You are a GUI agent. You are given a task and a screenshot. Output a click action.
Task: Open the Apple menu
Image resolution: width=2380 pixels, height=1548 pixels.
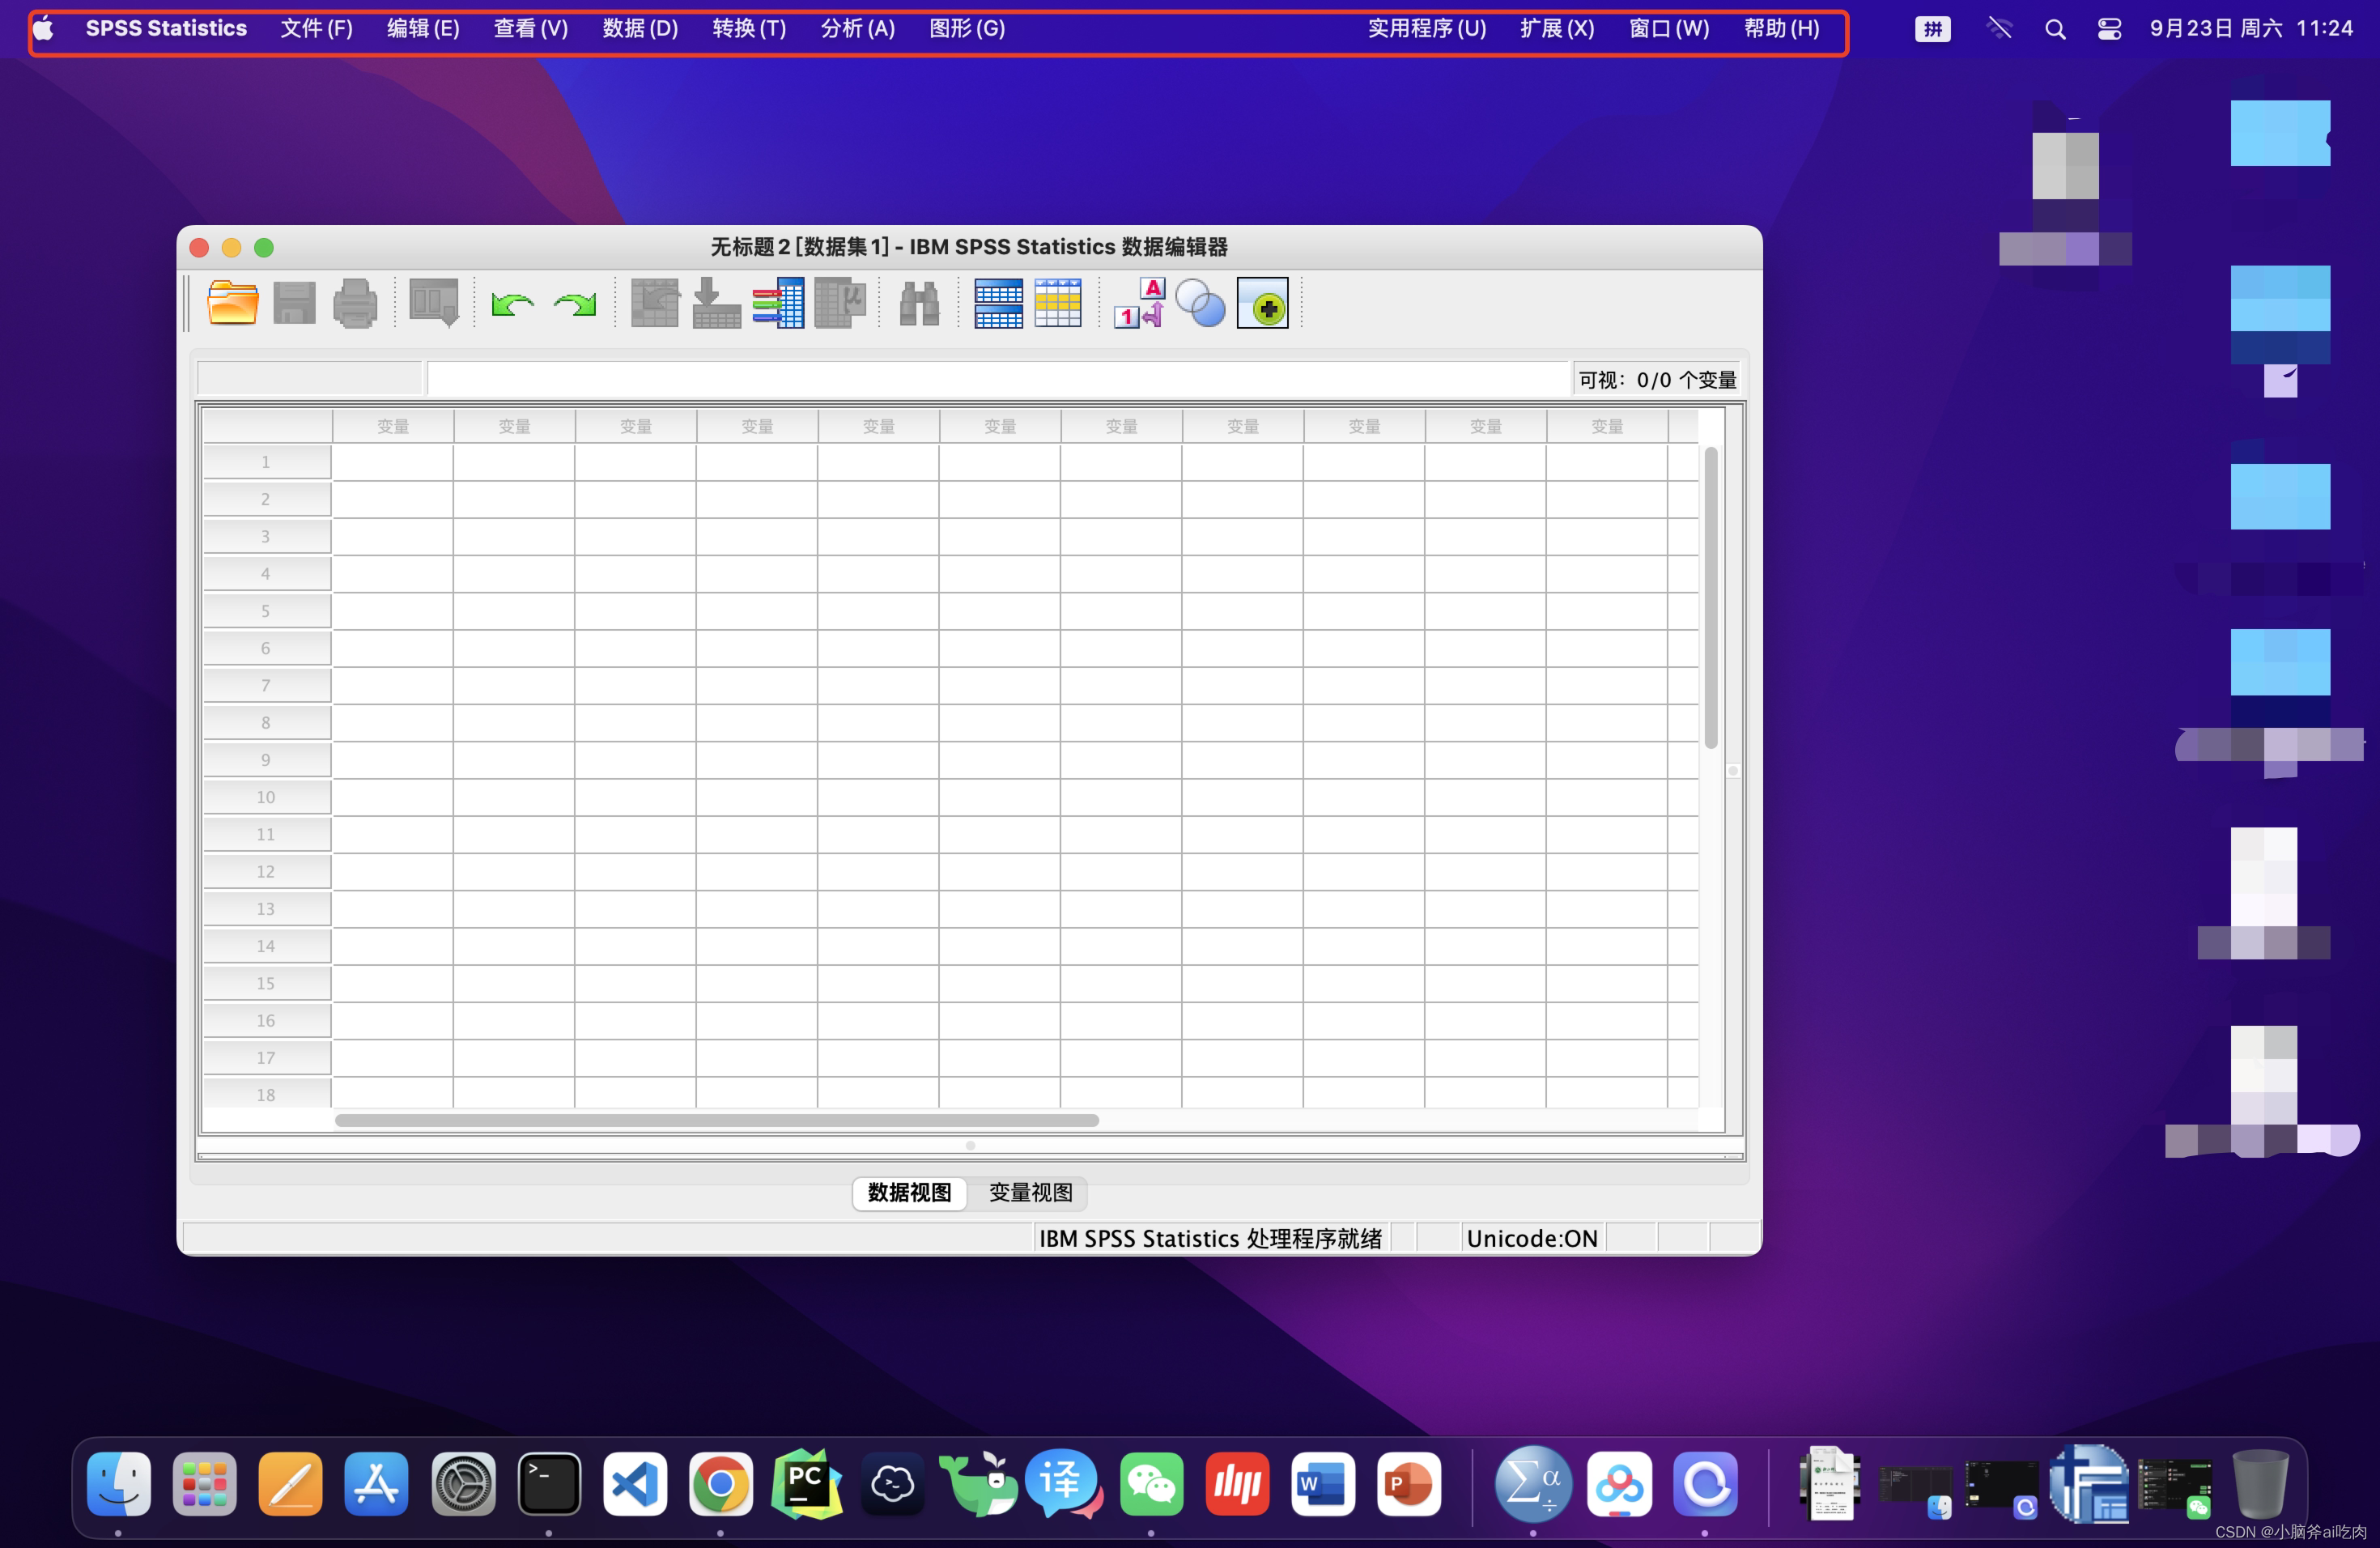[43, 28]
